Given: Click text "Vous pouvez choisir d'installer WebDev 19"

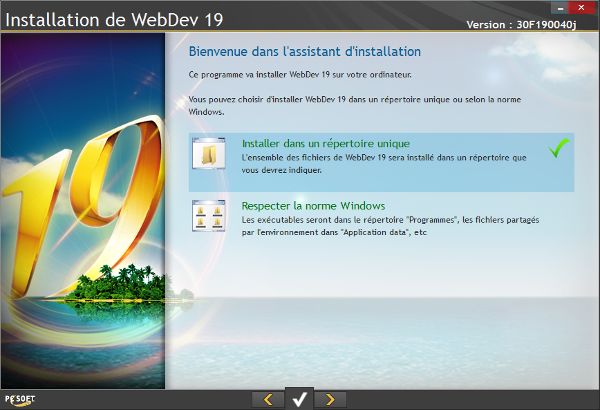Looking at the screenshot, I should [267, 100].
